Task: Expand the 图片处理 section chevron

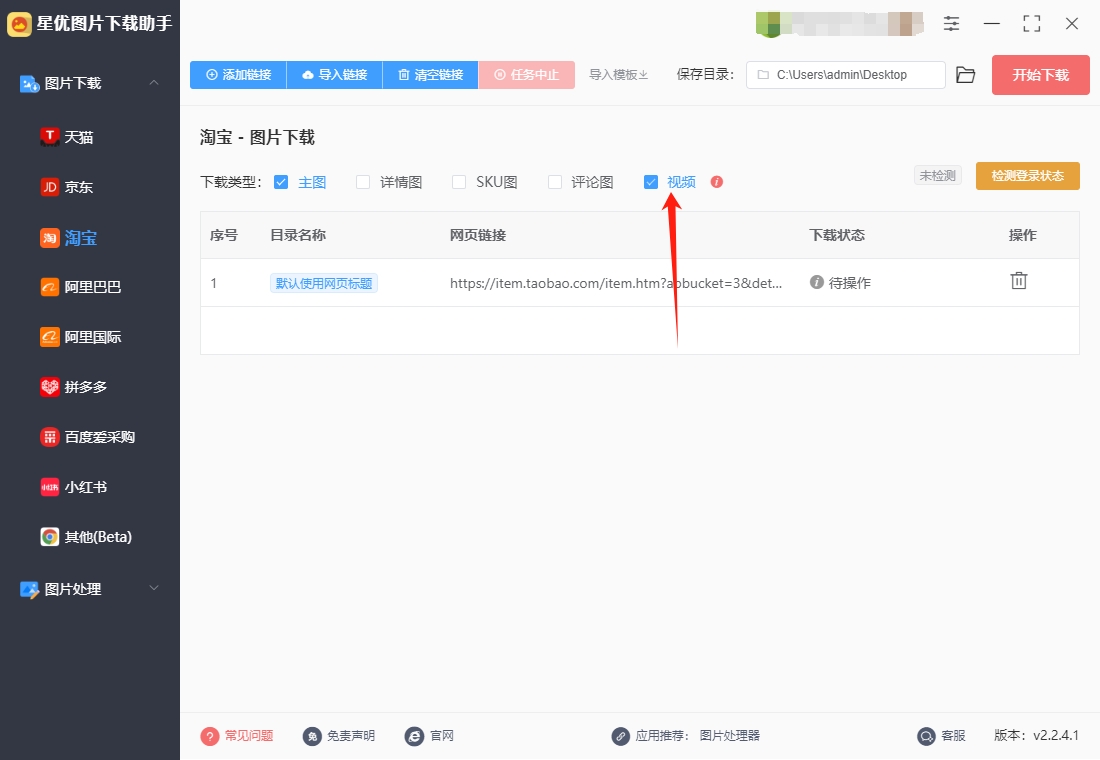Action: (x=154, y=588)
